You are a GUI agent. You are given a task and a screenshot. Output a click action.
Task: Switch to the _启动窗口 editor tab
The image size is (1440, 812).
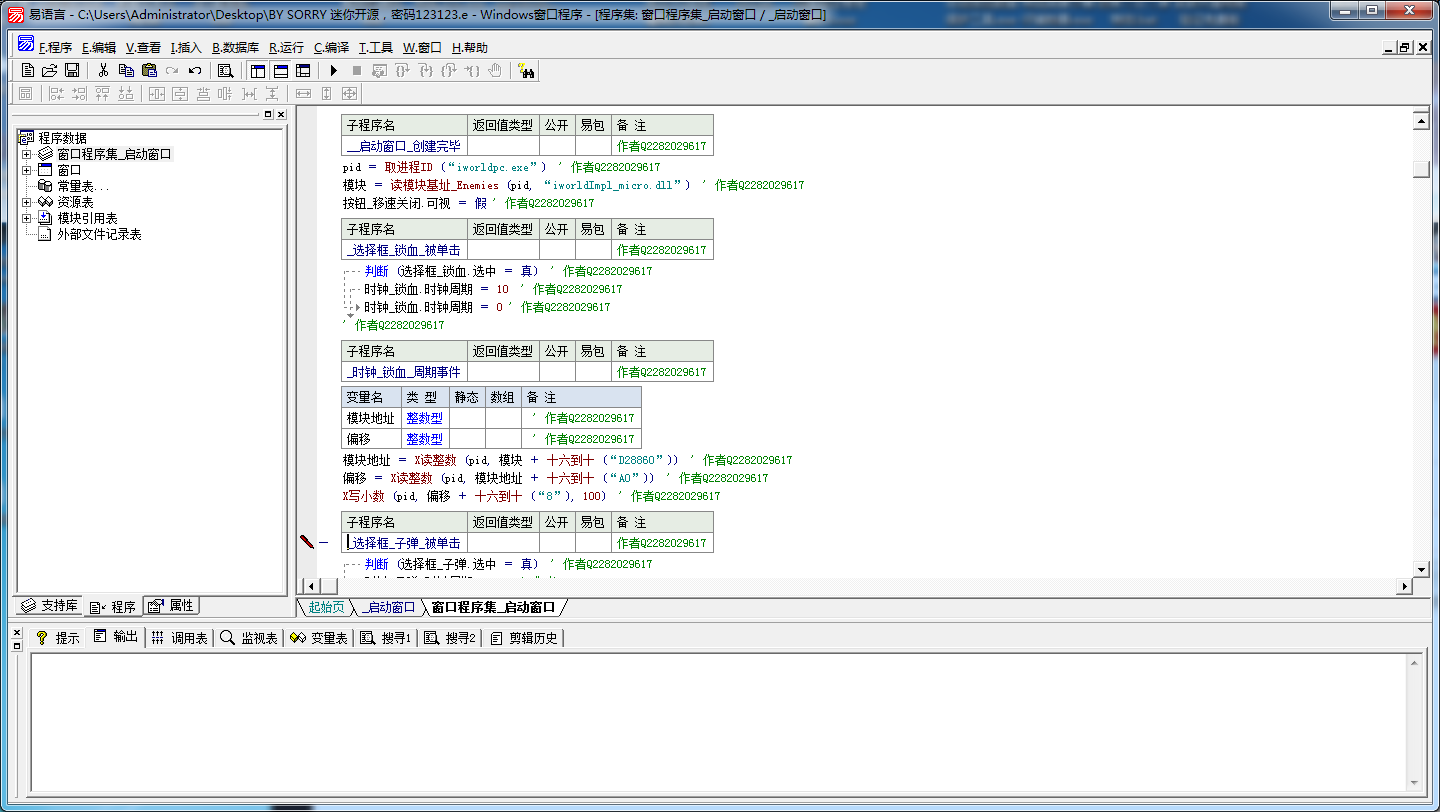[388, 607]
